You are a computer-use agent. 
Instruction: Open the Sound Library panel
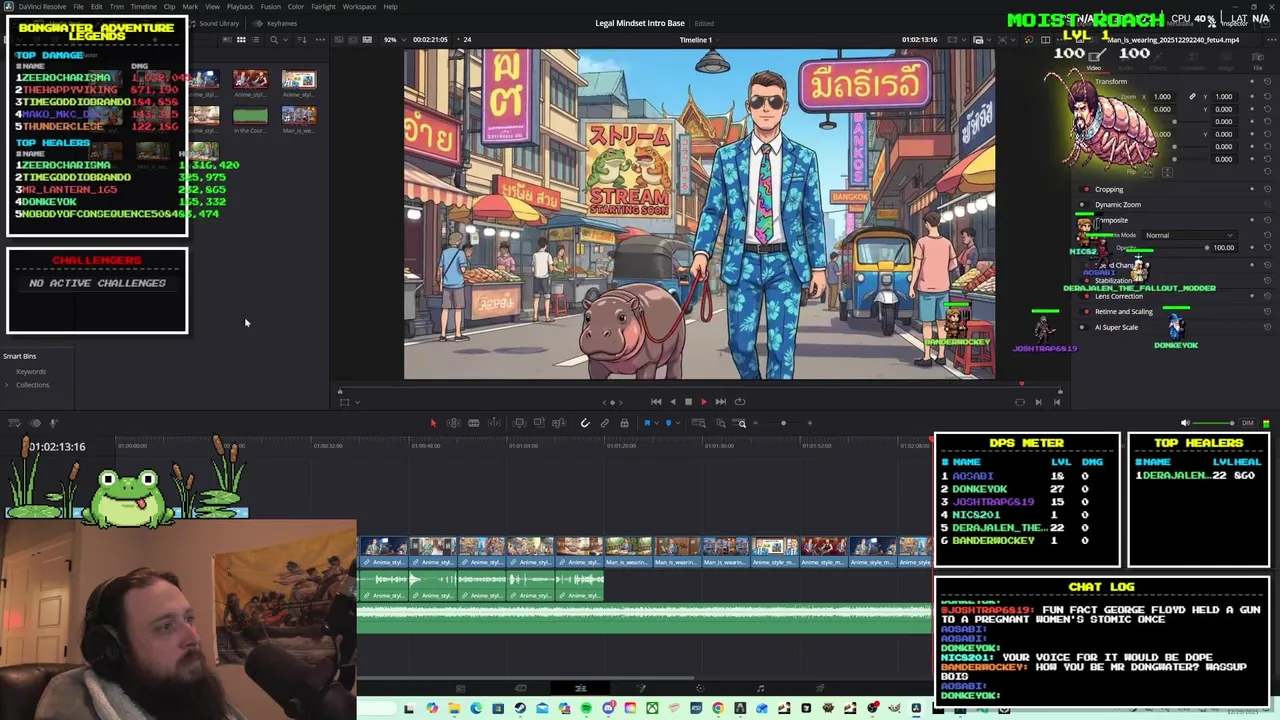coord(213,23)
